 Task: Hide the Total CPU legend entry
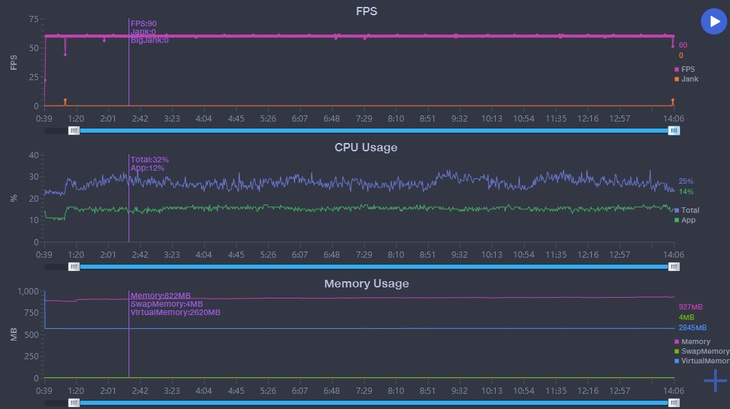[687, 210]
